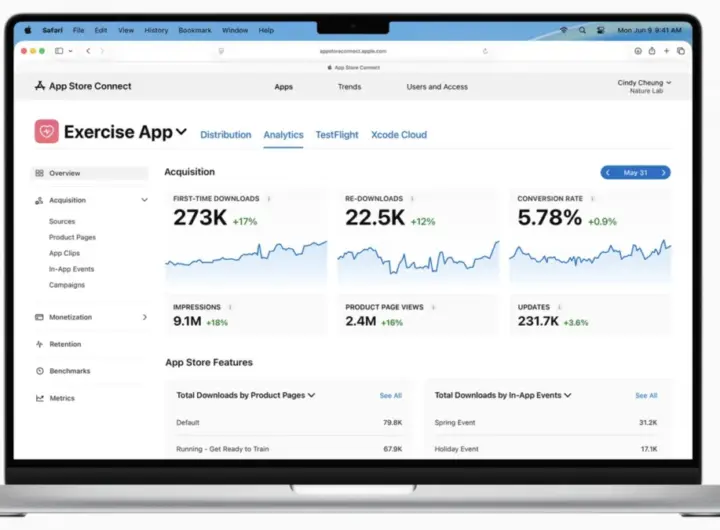Click info icon next to Product Page Views
The width and height of the screenshot is (720, 530).
(x=433, y=307)
